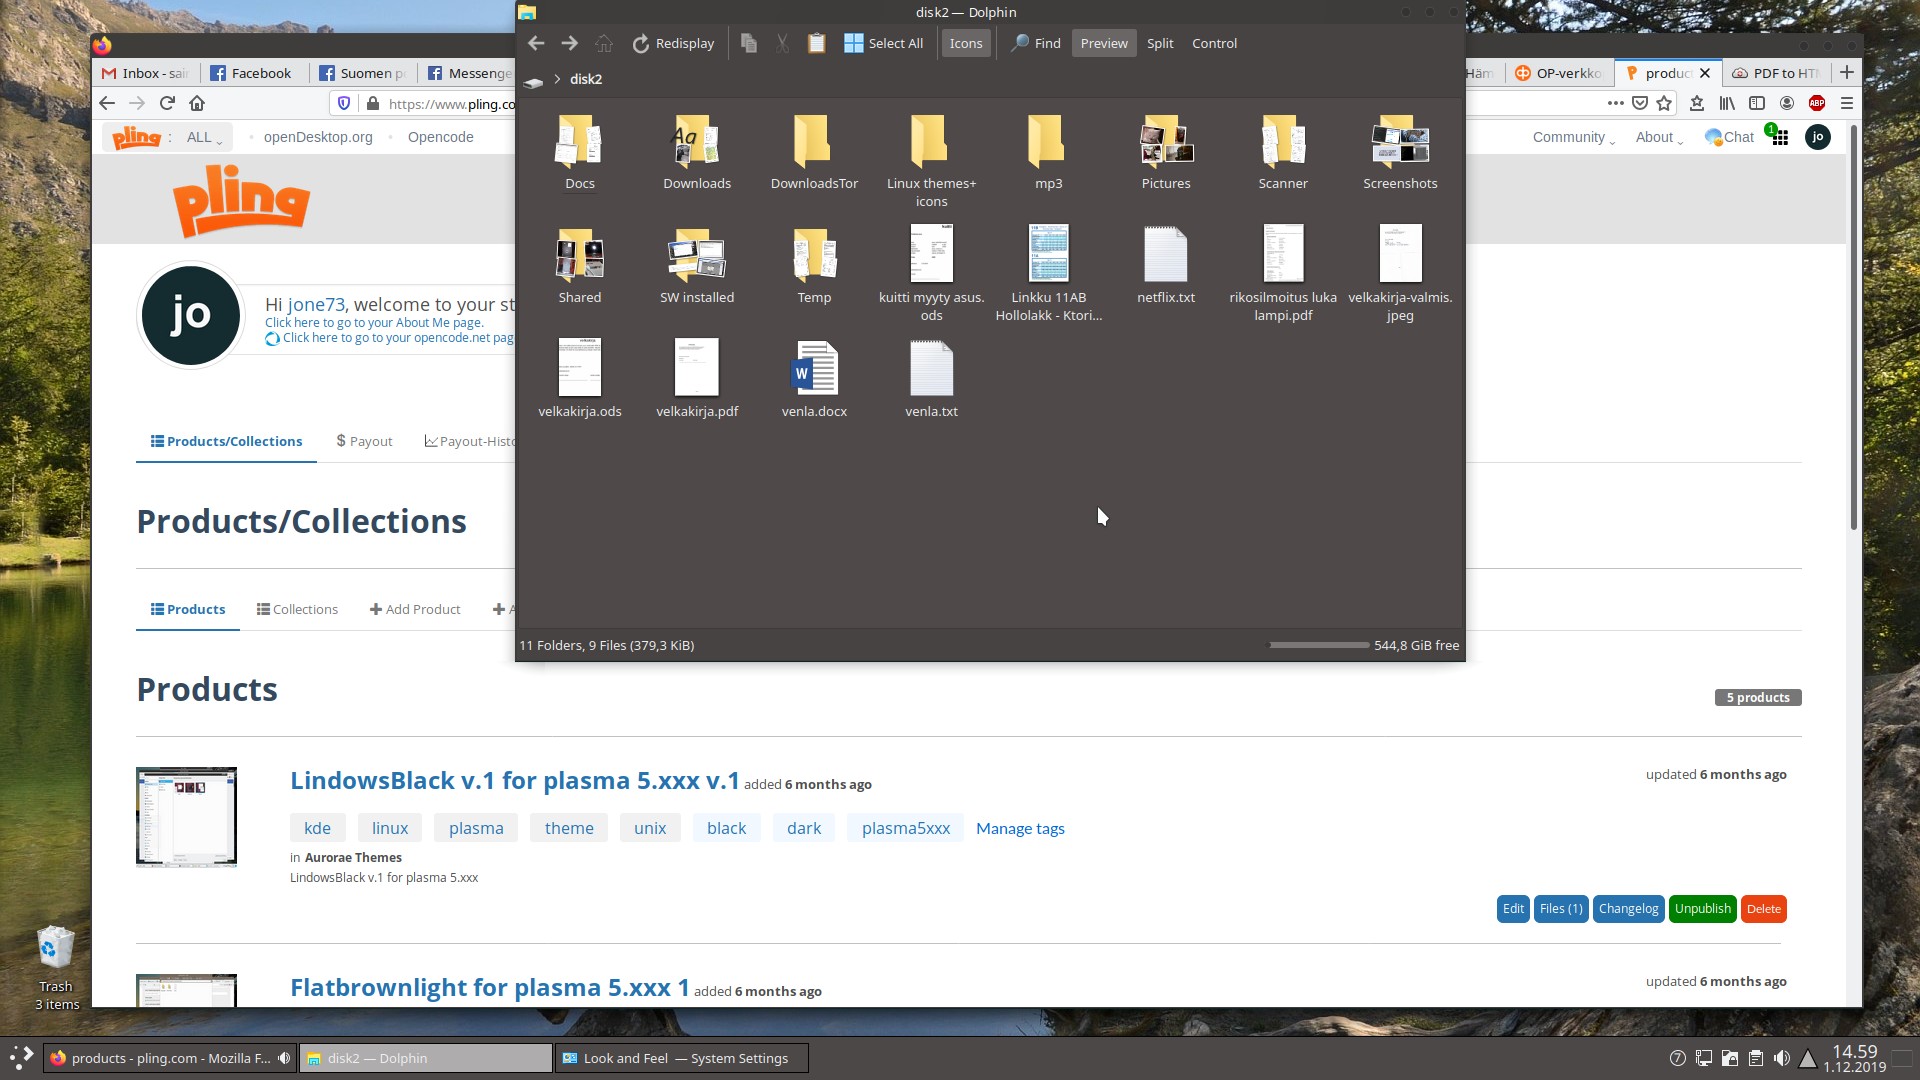
Task: Expand the Community dropdown on pling
Action: click(x=1574, y=137)
